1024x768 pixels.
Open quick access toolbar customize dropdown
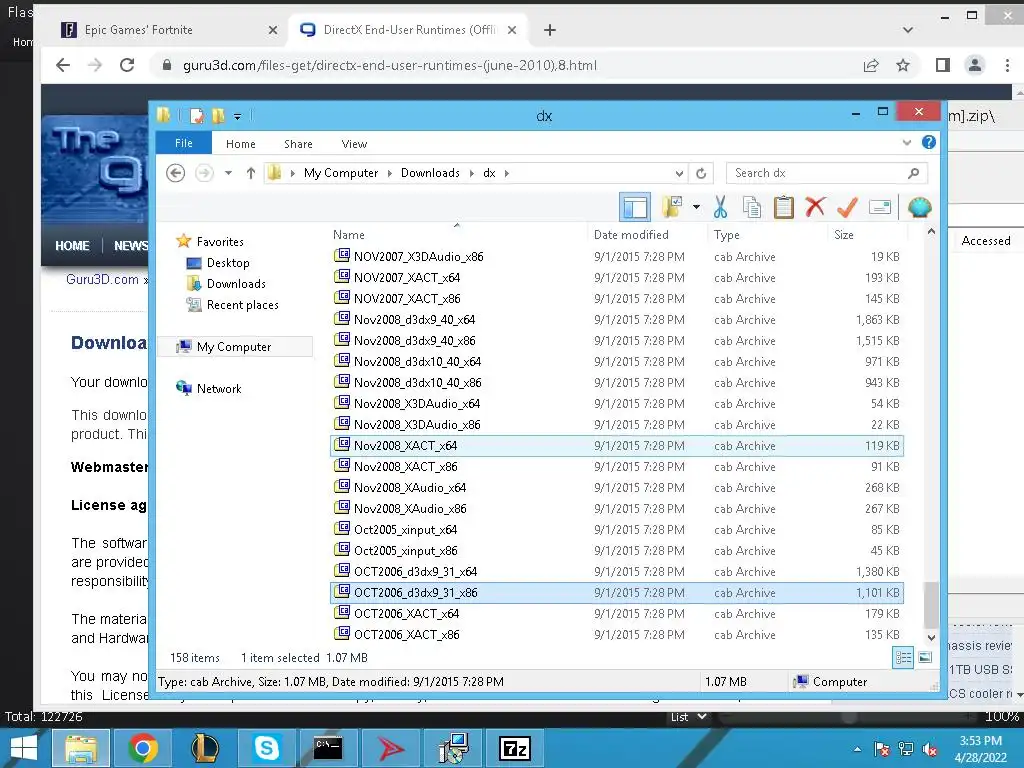[237, 116]
